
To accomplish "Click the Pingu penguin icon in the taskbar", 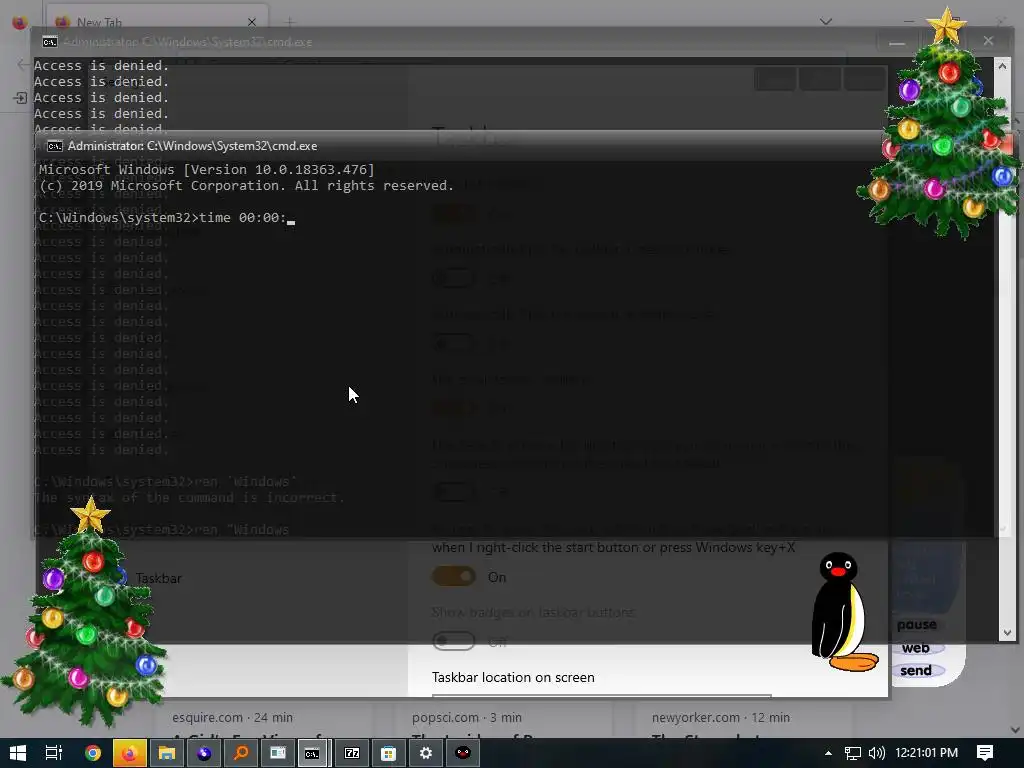I will [463, 753].
